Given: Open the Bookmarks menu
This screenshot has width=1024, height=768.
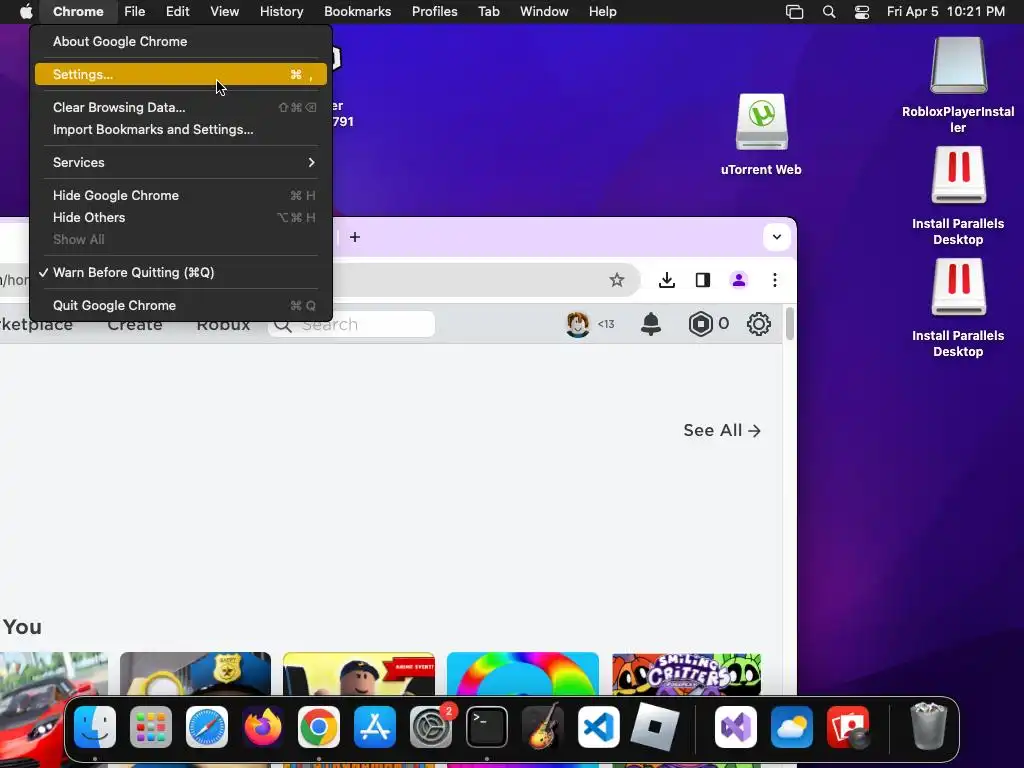Looking at the screenshot, I should pyautogui.click(x=358, y=11).
